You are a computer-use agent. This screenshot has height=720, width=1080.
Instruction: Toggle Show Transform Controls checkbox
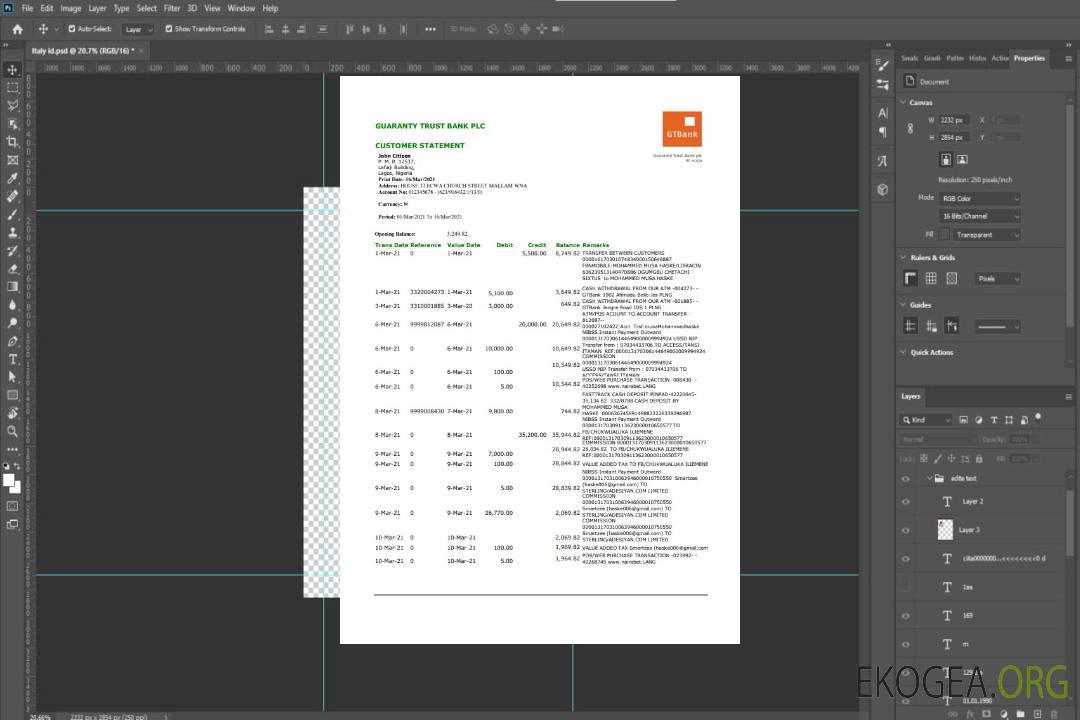tap(169, 29)
